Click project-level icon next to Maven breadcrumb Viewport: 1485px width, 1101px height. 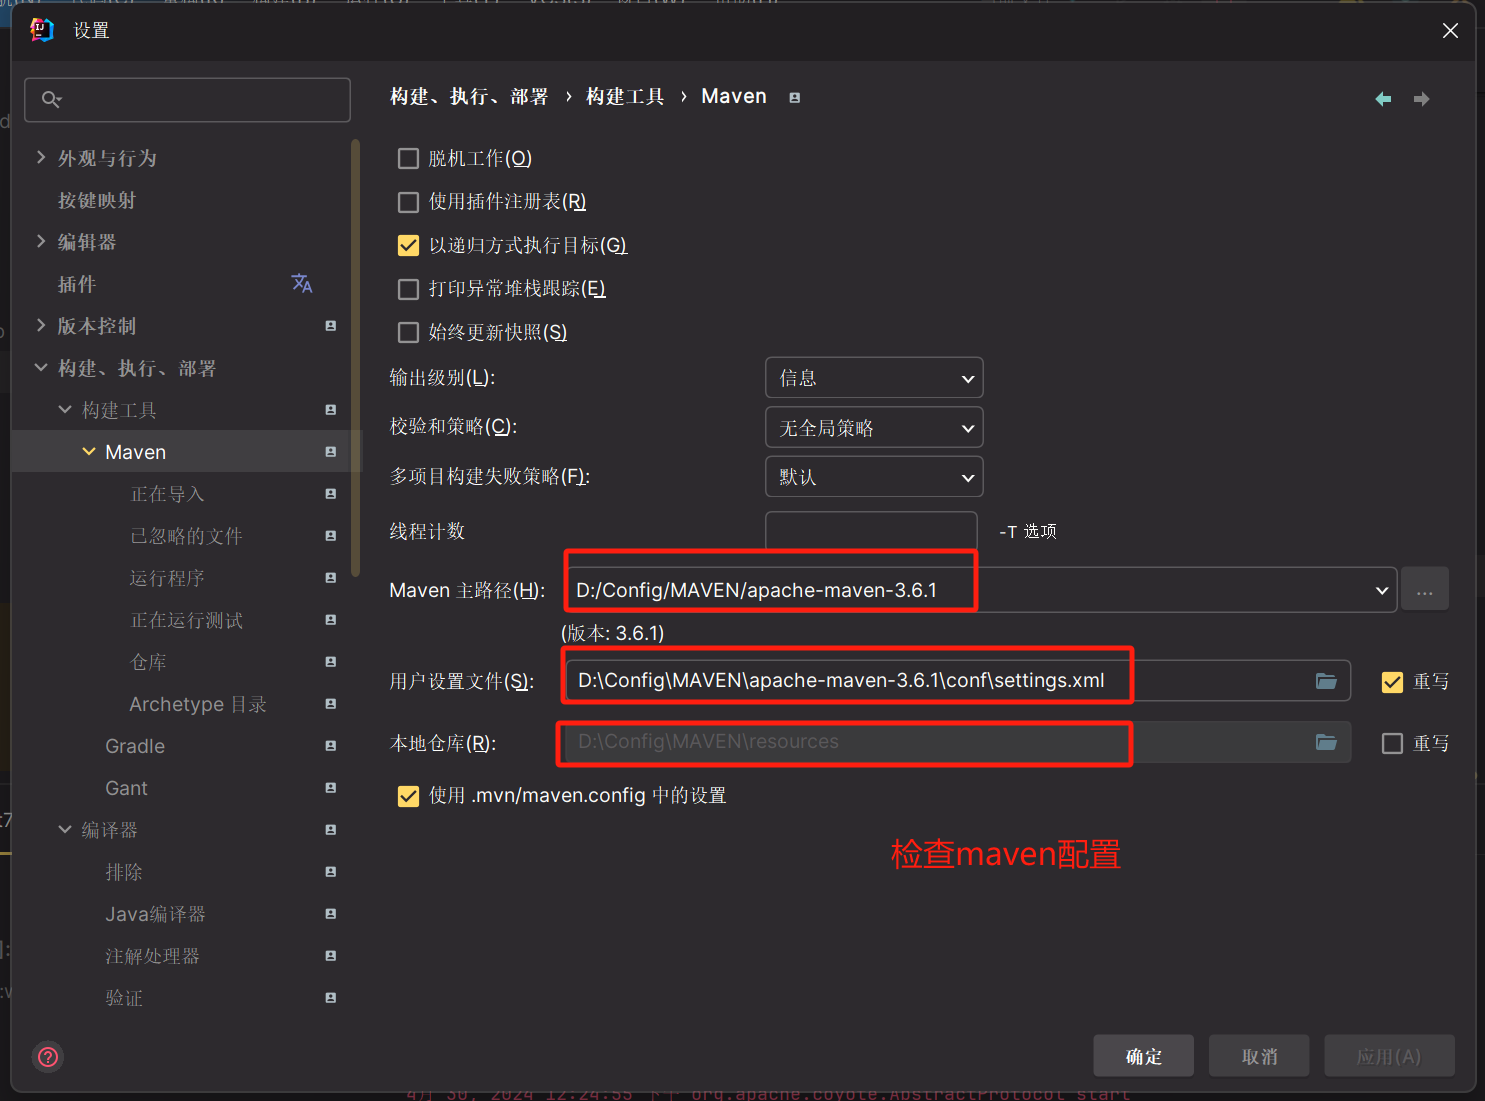coord(795,98)
